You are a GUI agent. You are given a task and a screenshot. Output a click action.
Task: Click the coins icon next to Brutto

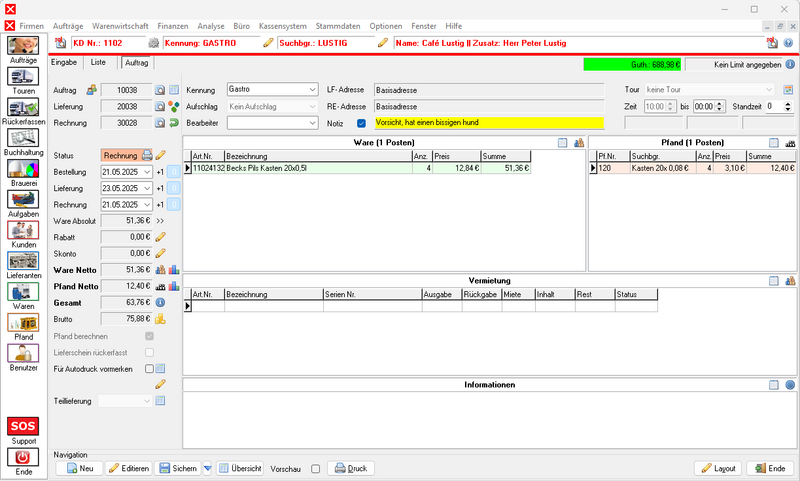(x=160, y=319)
